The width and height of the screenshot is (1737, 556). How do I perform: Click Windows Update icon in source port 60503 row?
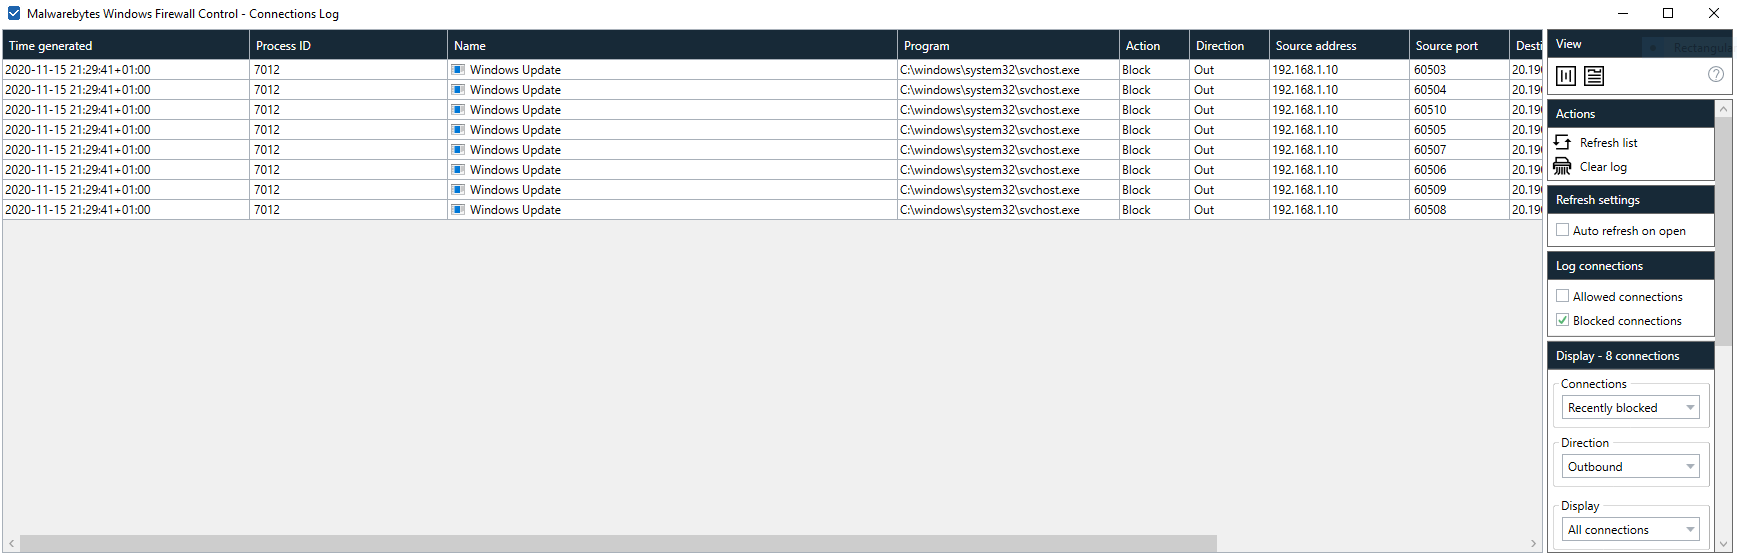(458, 70)
